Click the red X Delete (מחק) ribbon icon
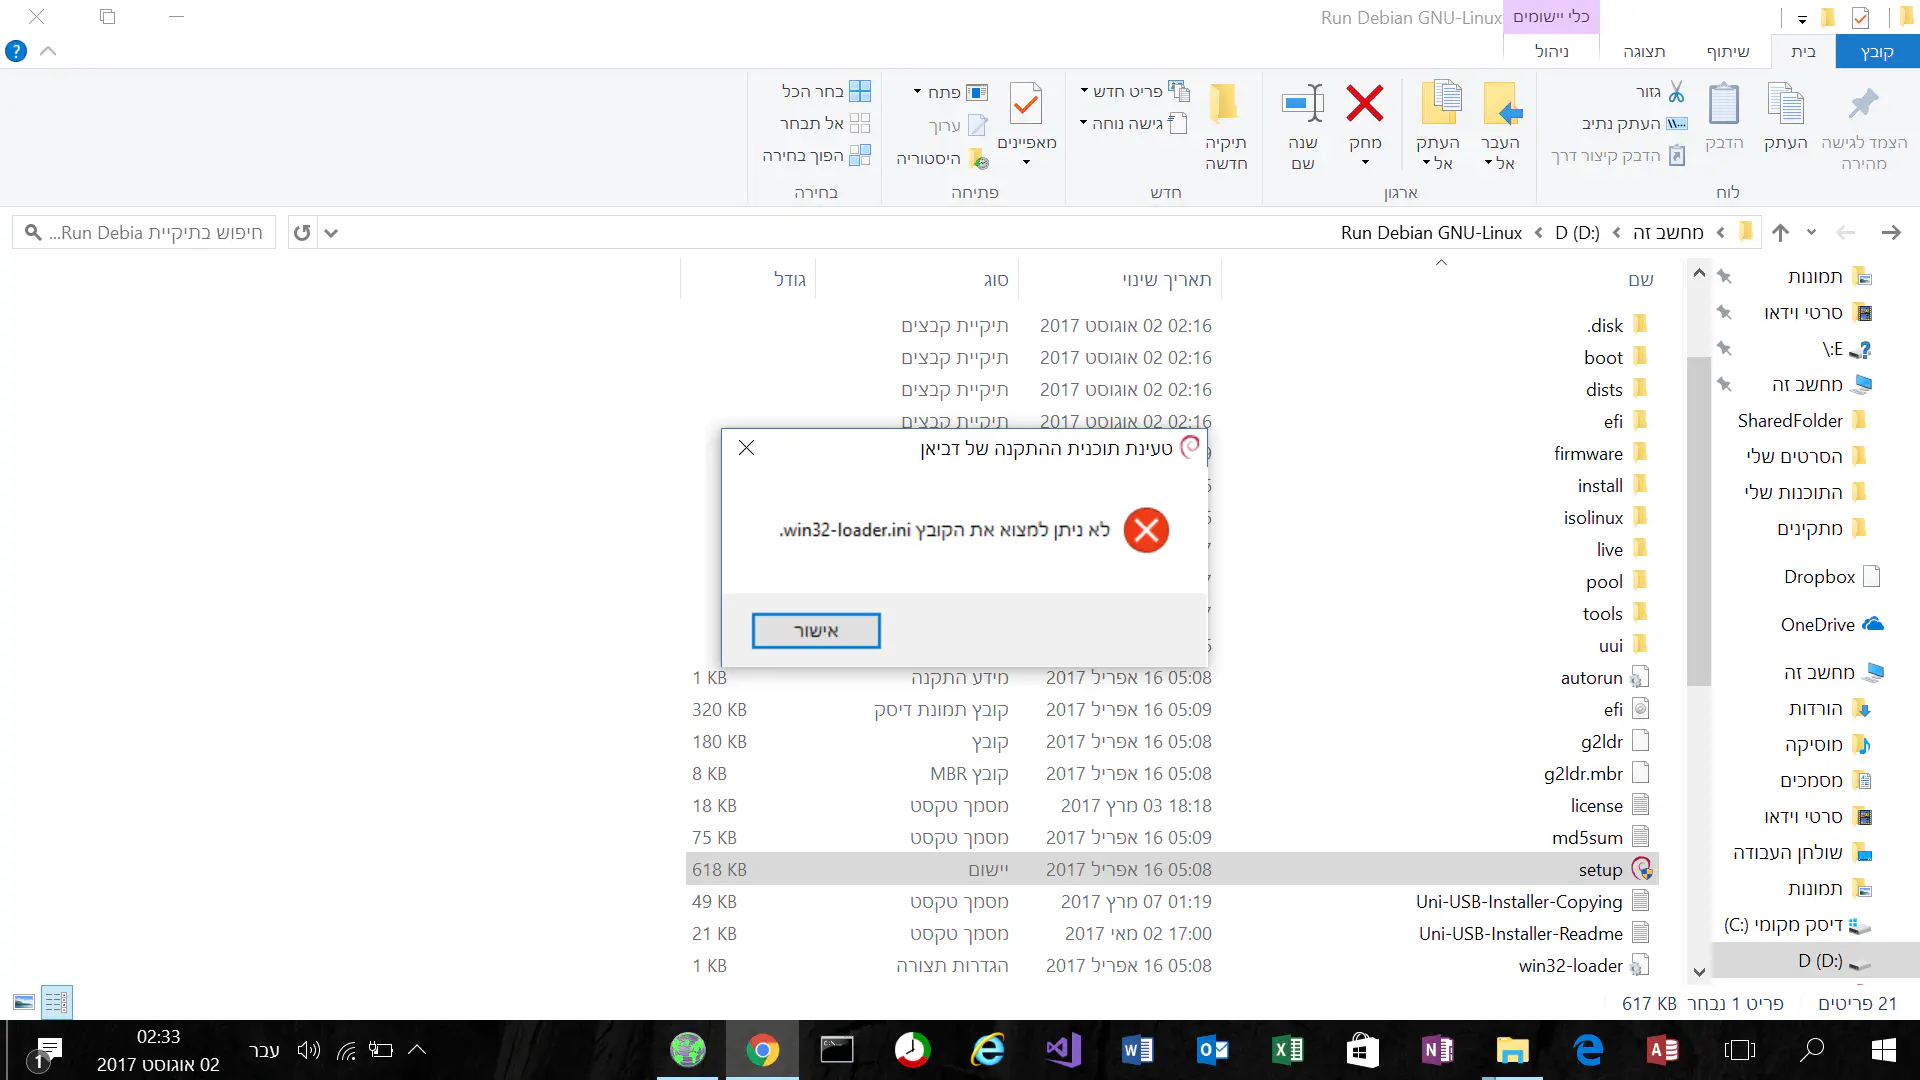 [1364, 105]
